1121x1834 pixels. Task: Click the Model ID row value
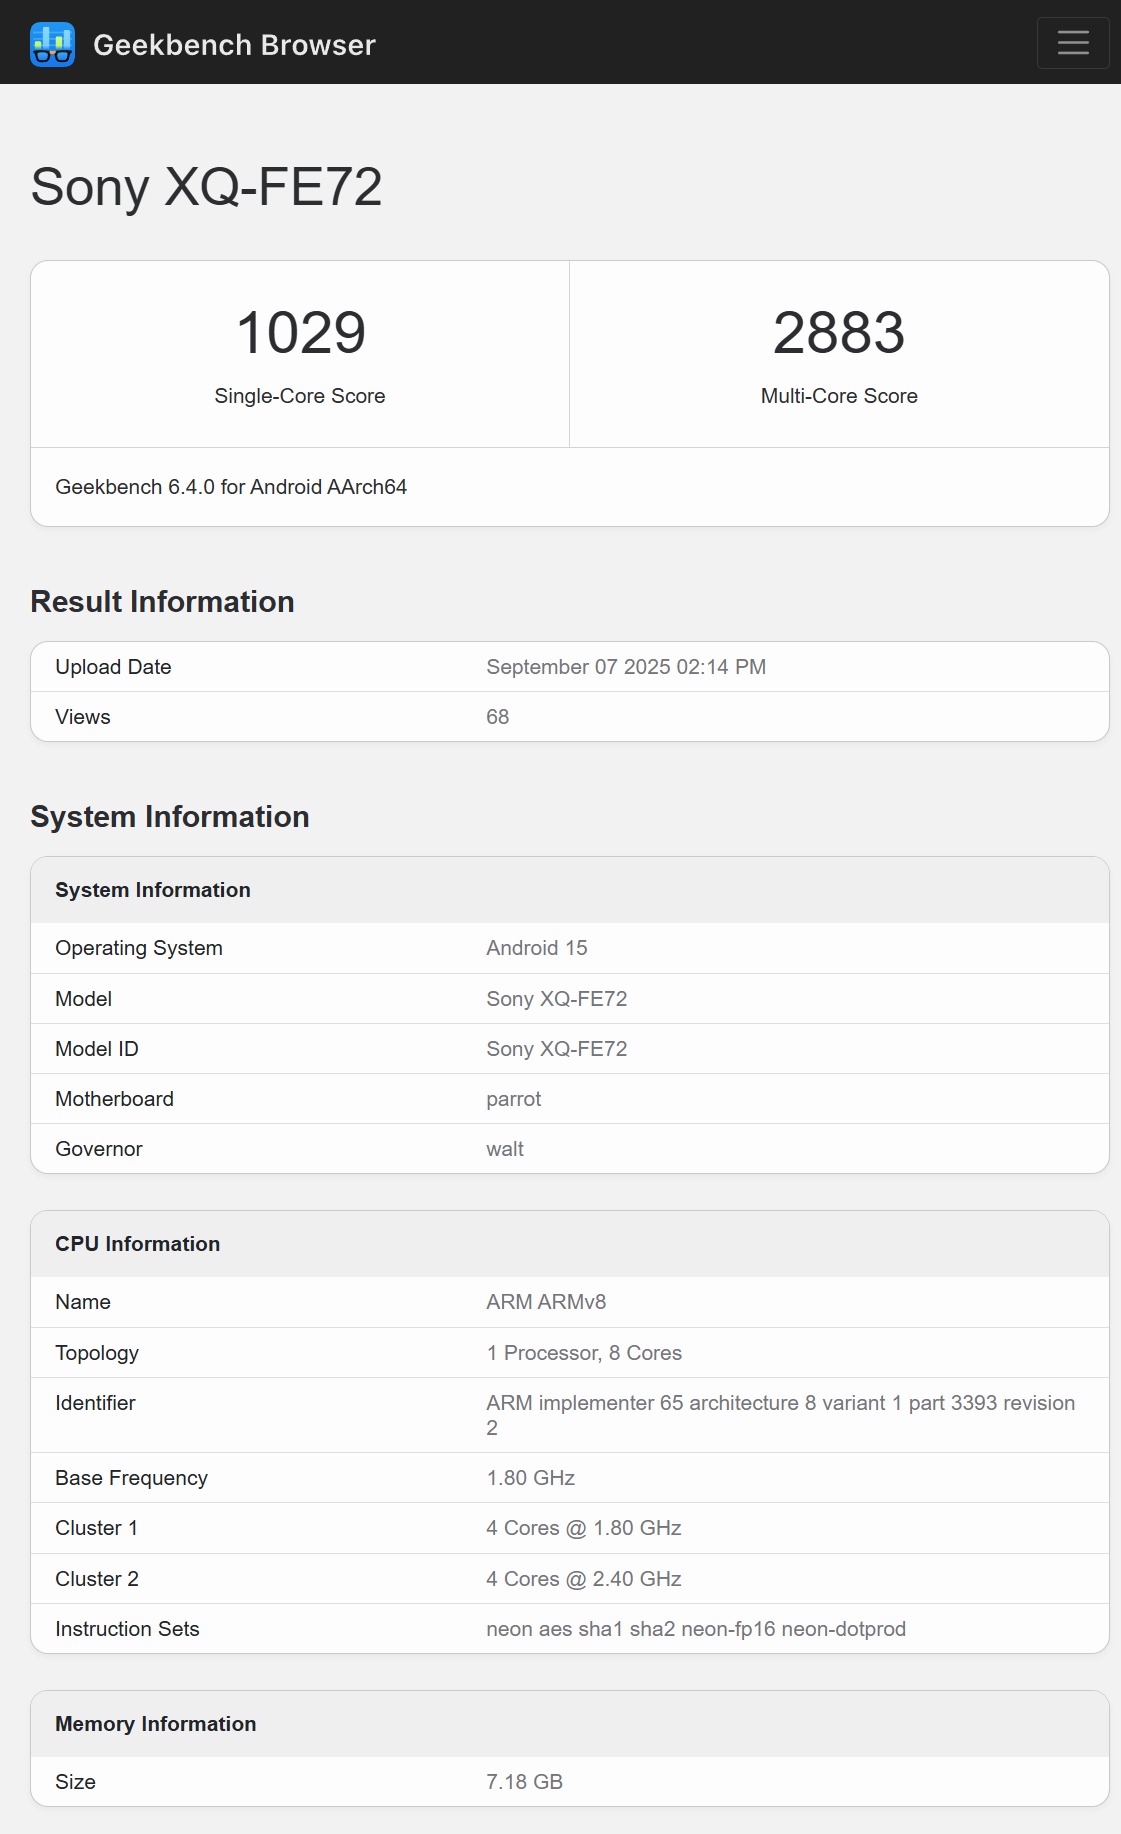(x=556, y=1049)
